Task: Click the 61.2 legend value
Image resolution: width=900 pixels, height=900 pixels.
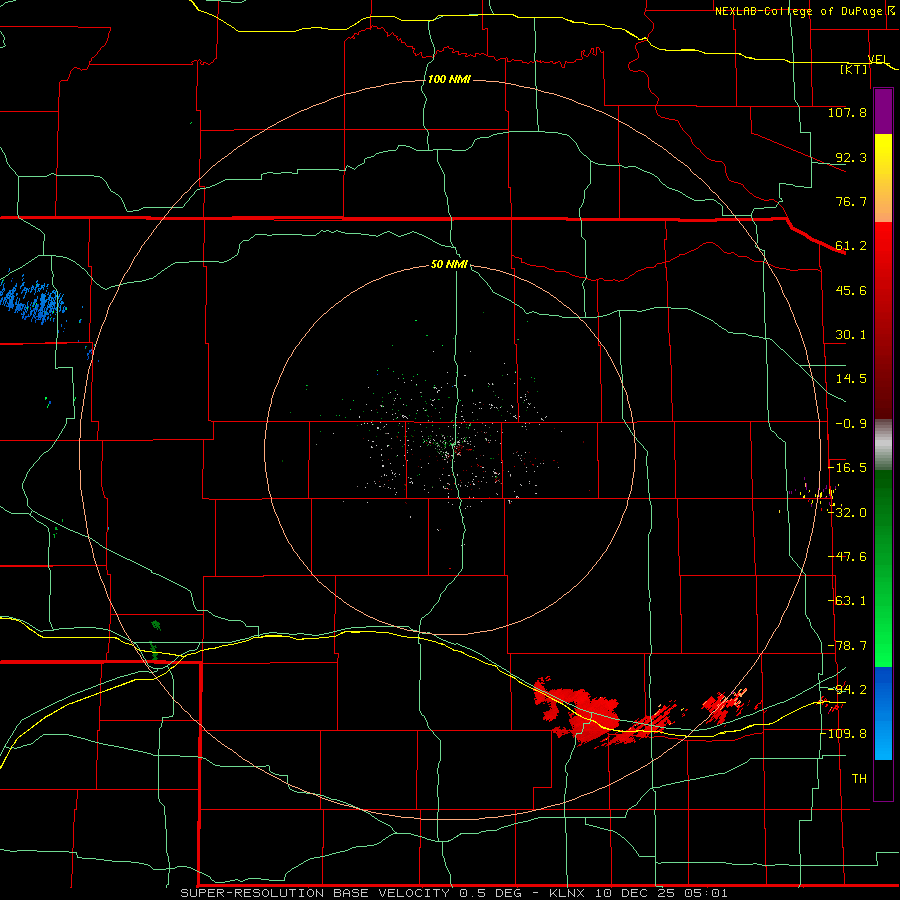Action: [851, 246]
